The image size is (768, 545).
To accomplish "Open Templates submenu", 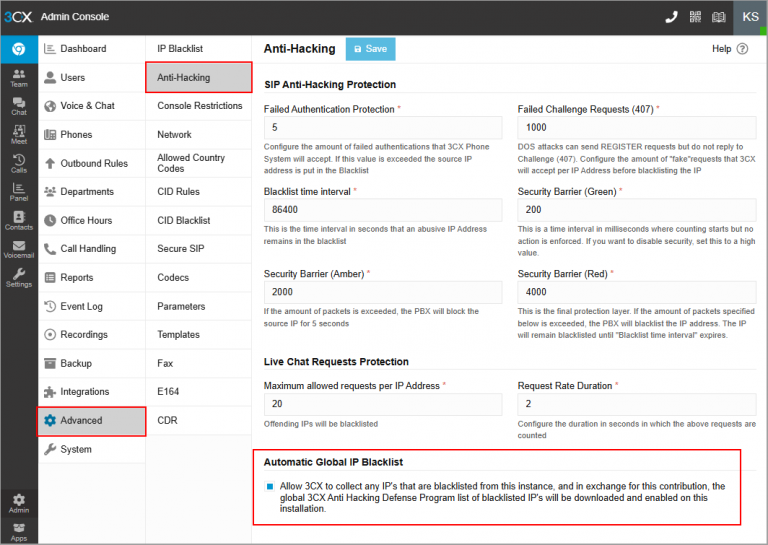I will (x=198, y=335).
